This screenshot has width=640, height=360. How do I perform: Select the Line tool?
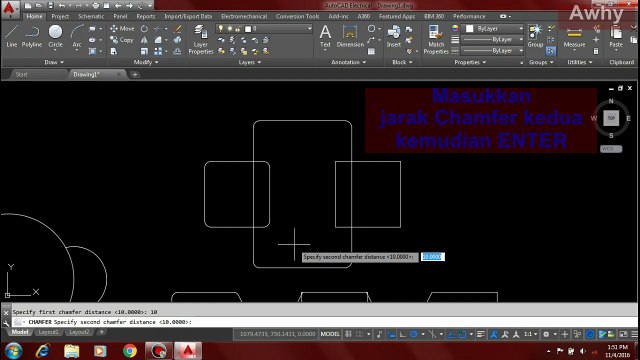(x=12, y=36)
